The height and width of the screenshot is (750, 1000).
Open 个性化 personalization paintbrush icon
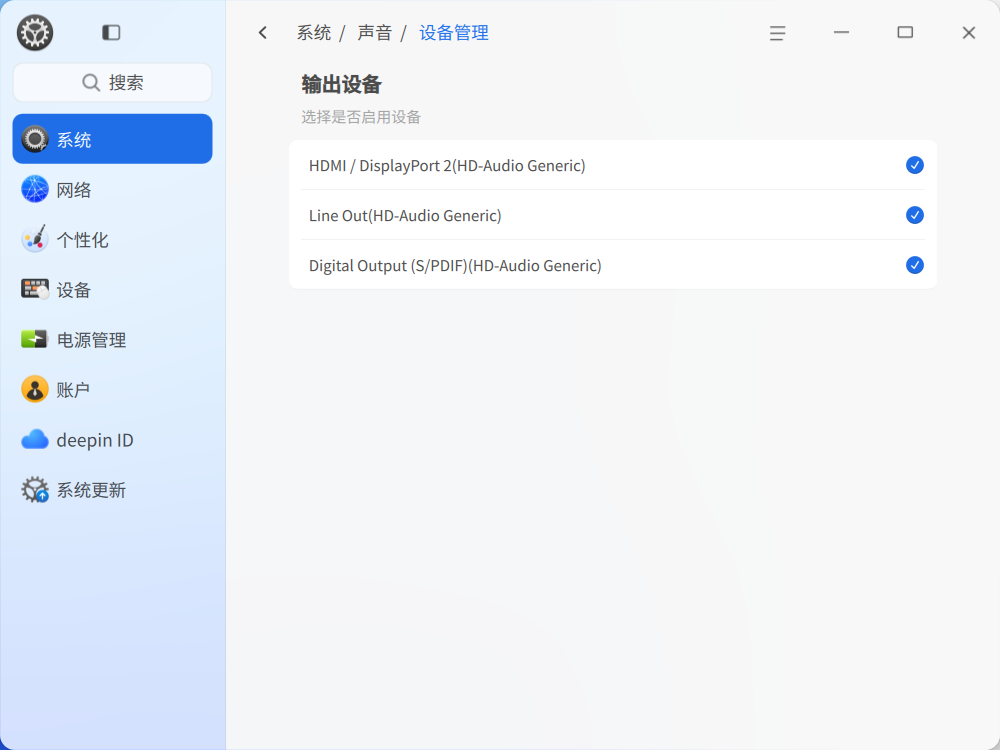pyautogui.click(x=34, y=239)
